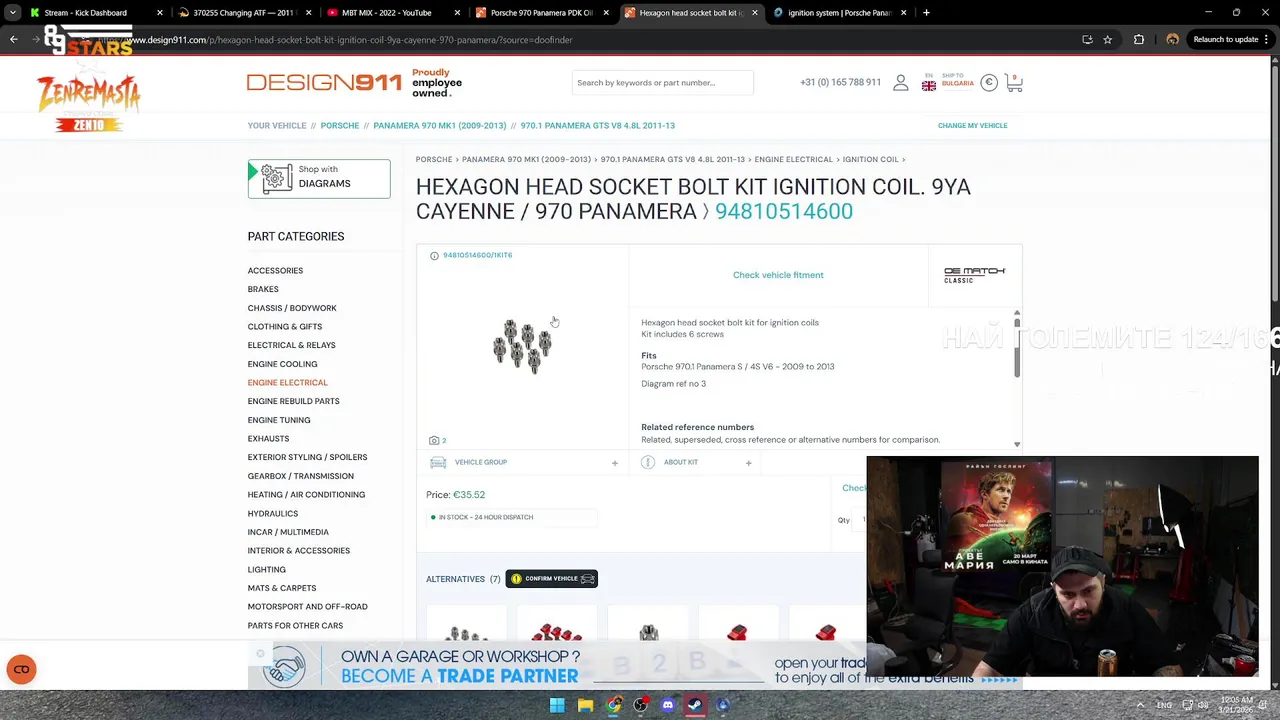Screen dimensions: 1280x720
Task: Open the browser extensions puzzle icon
Action: [x=1139, y=40]
